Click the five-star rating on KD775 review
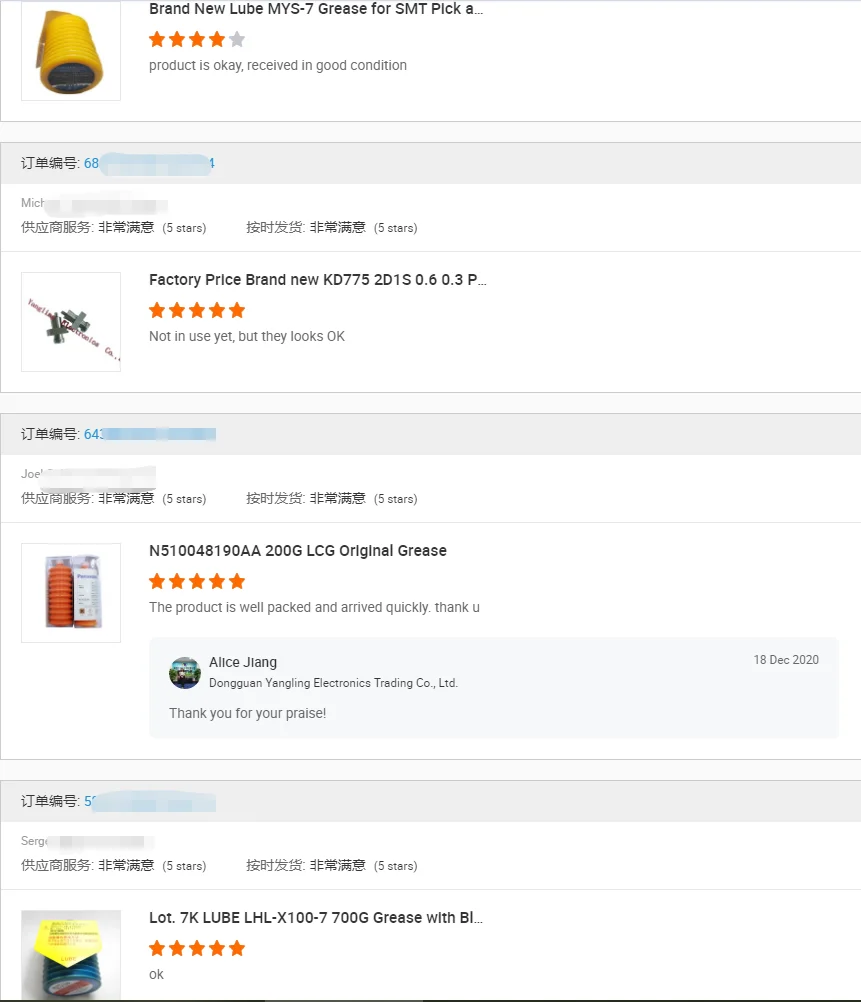Viewport: 861px width, 1002px height. pos(197,311)
